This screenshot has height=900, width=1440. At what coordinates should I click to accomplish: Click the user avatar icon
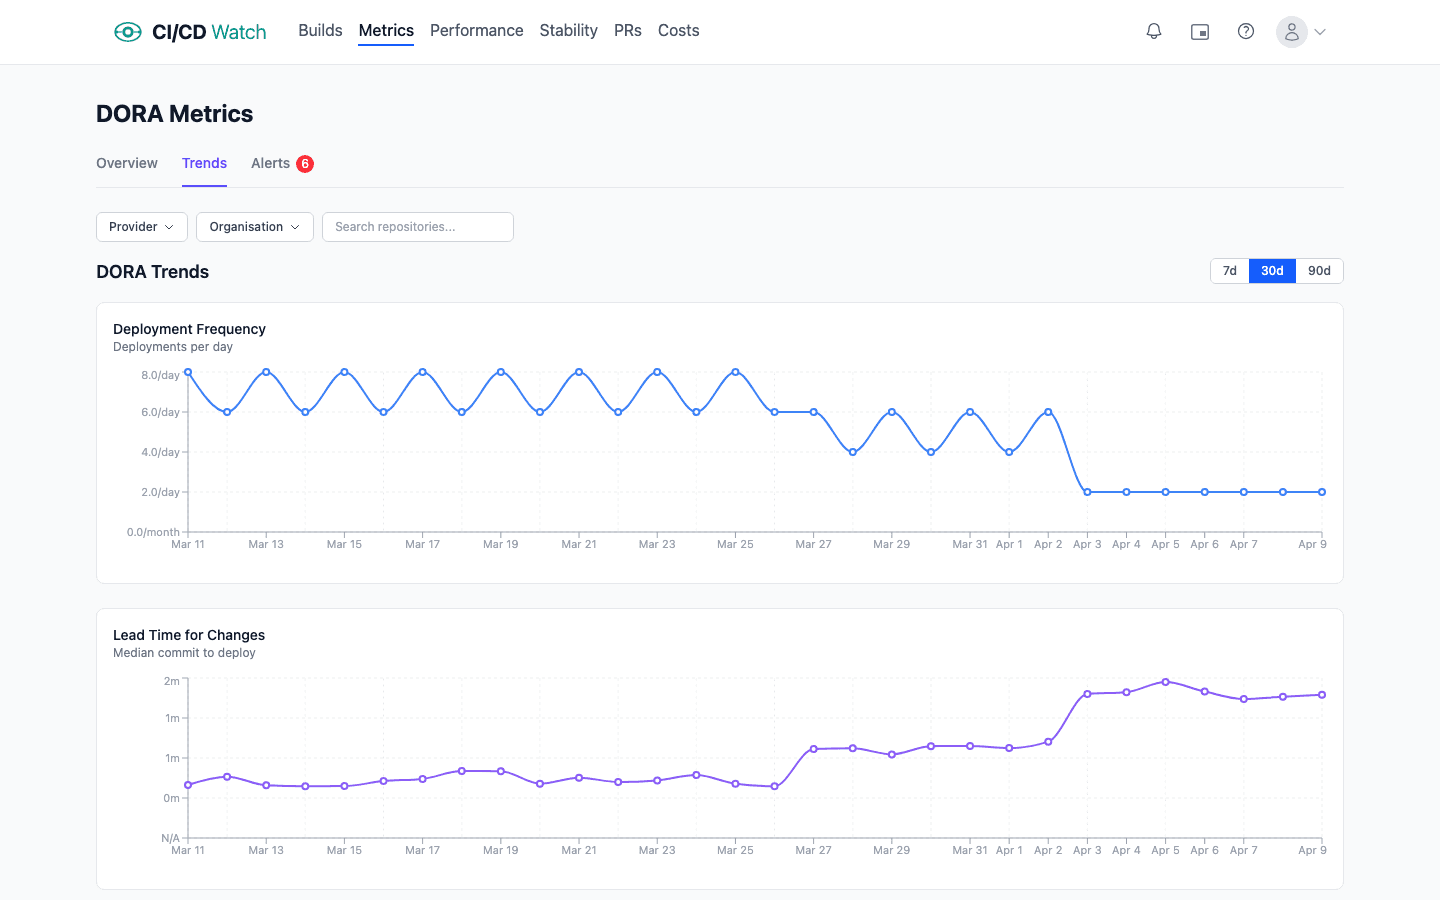click(x=1291, y=31)
